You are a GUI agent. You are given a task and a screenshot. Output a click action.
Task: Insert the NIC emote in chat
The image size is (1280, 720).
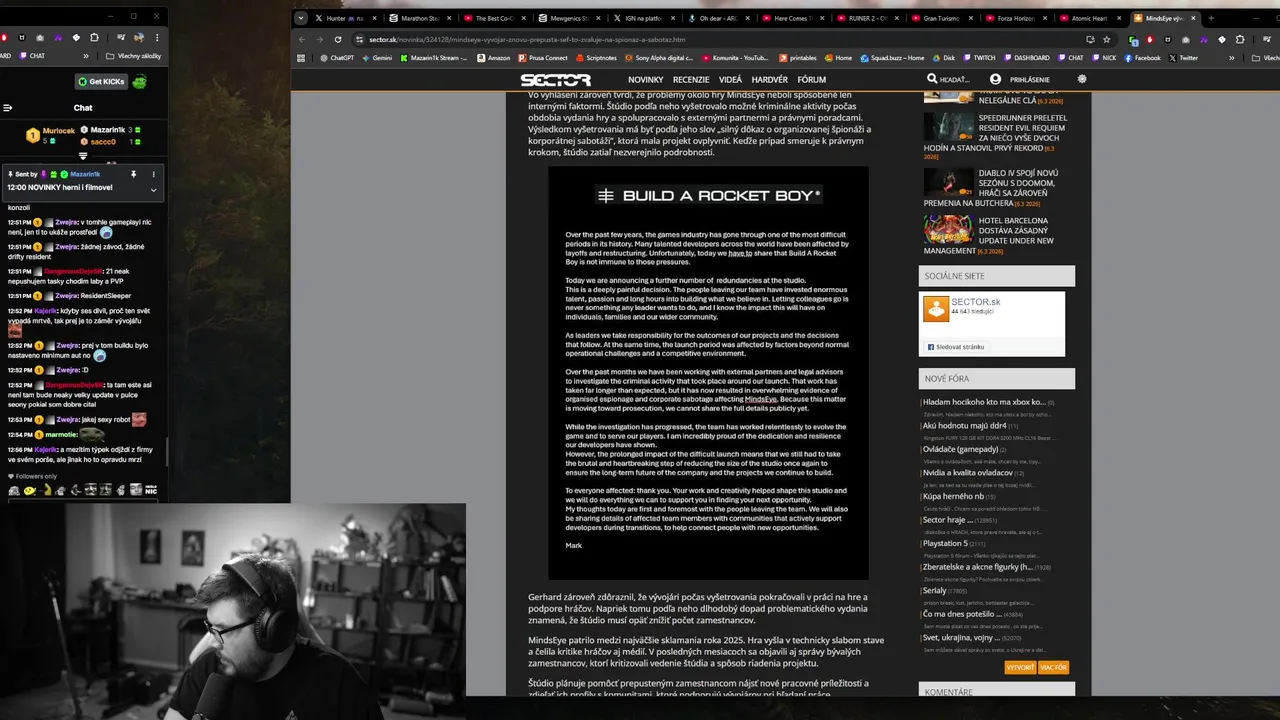point(151,490)
